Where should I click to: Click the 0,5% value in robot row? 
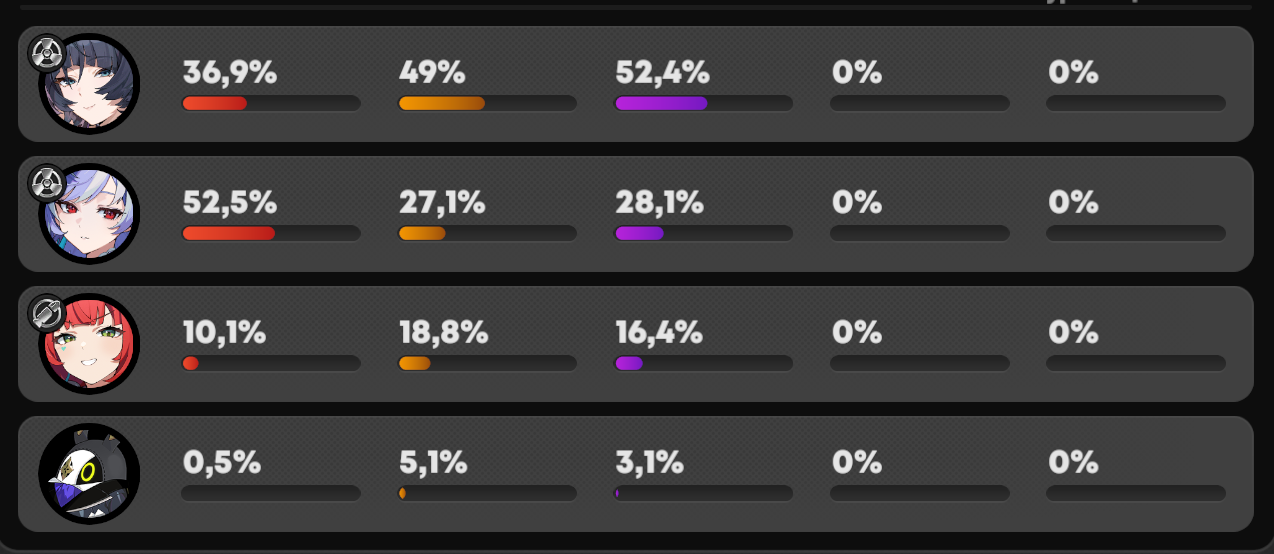pyautogui.click(x=222, y=463)
